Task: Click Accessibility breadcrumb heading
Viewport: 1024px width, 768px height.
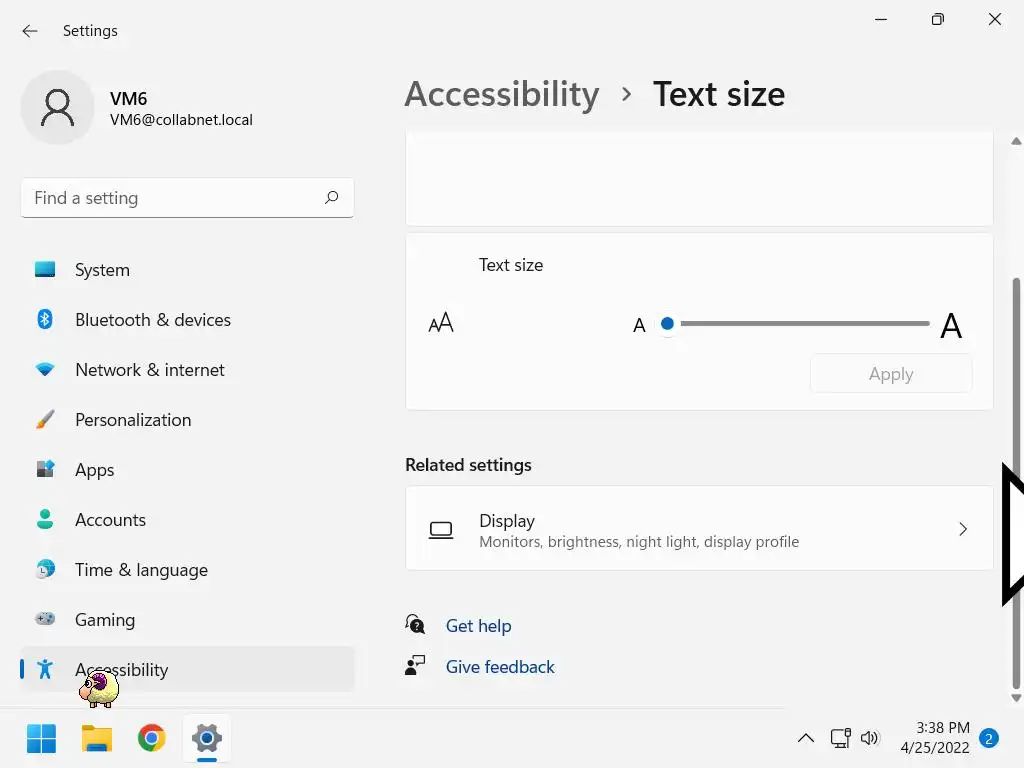Action: point(502,94)
